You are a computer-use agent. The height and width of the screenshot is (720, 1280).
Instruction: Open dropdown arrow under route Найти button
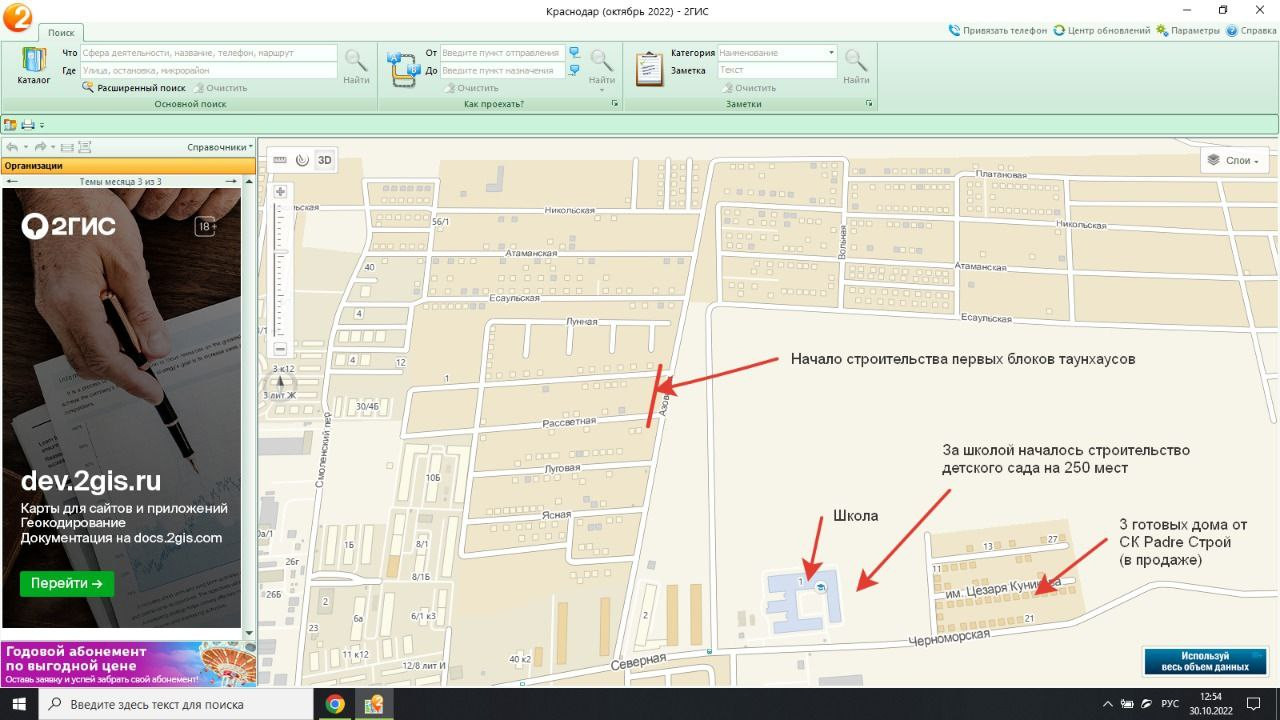point(602,90)
